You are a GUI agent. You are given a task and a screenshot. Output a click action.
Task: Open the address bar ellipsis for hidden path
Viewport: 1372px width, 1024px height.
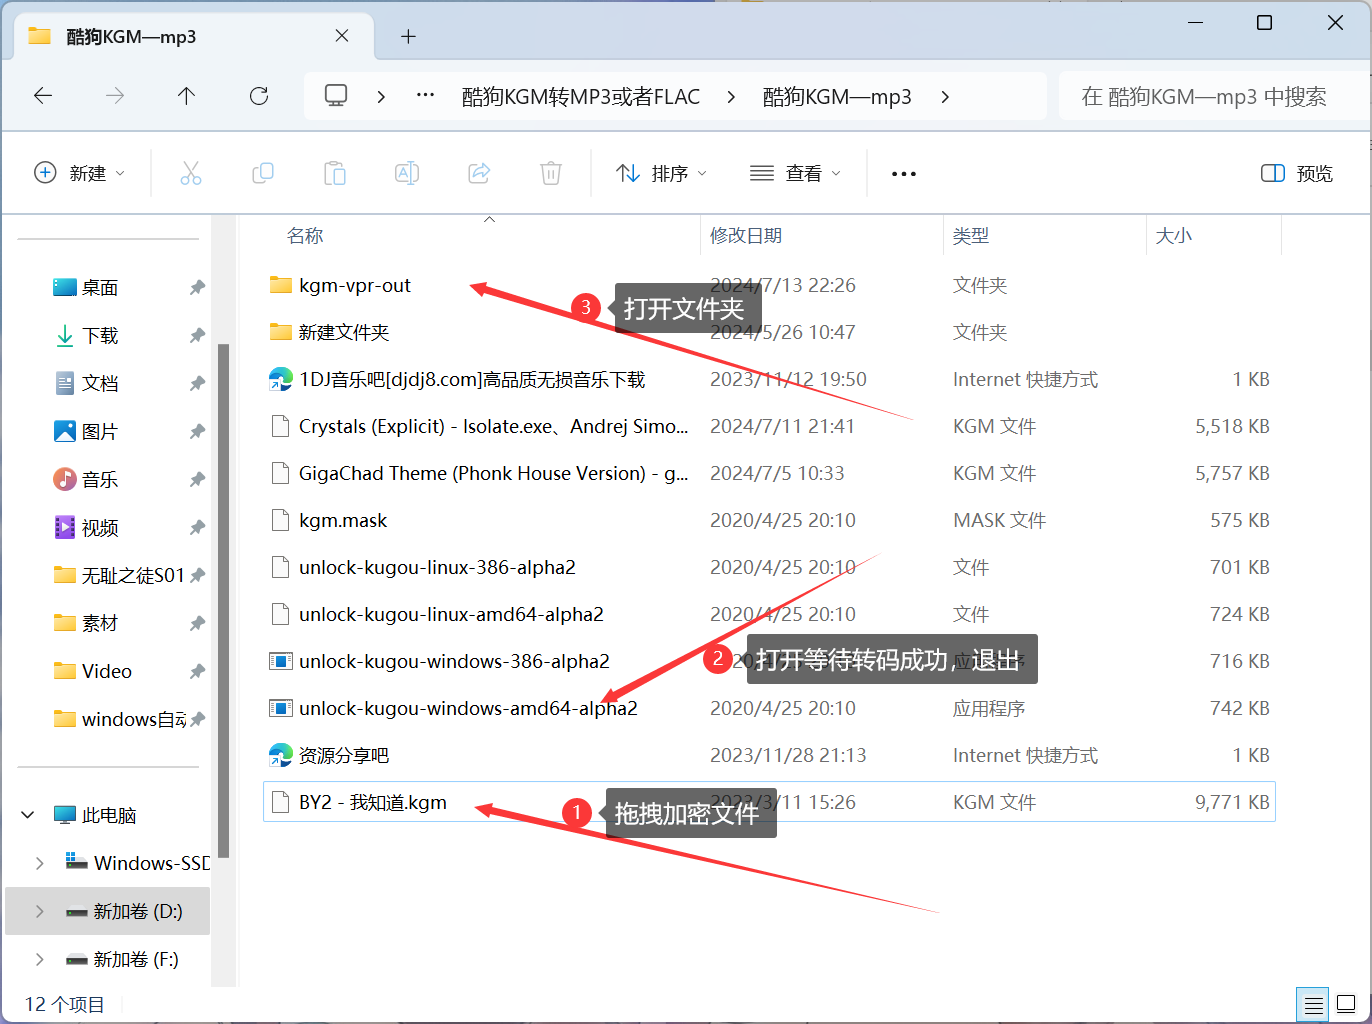click(425, 96)
